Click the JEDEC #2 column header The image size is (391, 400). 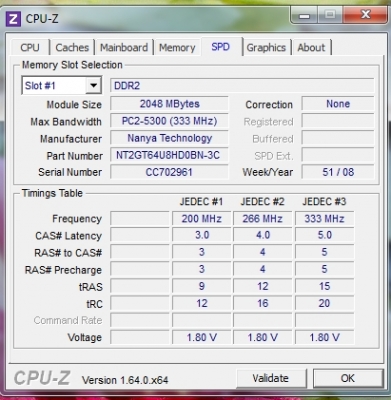coord(263,202)
